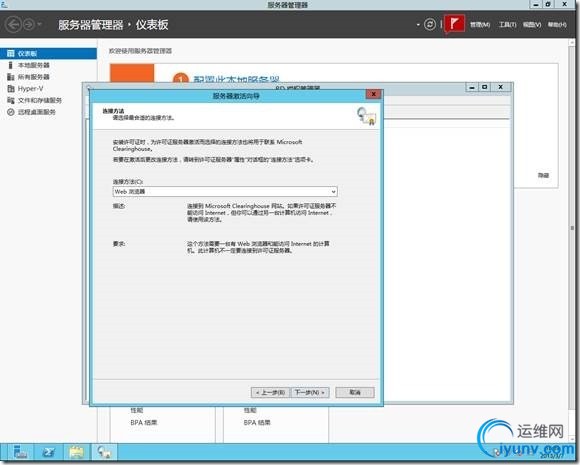Select 本地服务器 in the sidebar
Screen dimensions: 580x465
[x=34, y=65]
